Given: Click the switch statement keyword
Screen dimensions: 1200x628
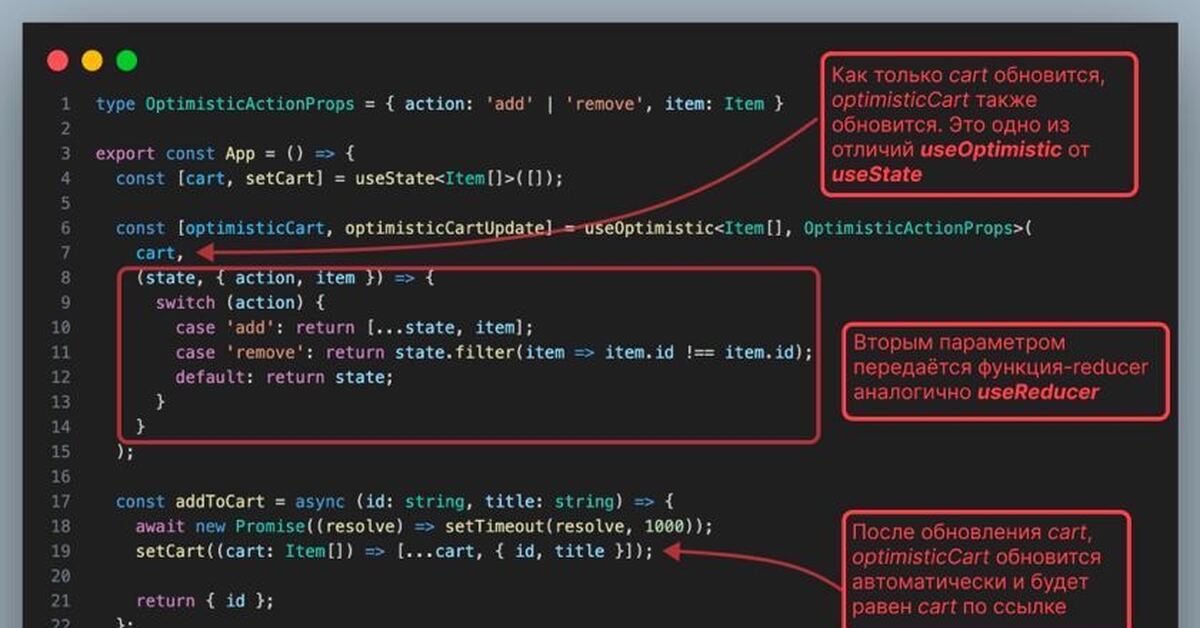Looking at the screenshot, I should coord(186,302).
